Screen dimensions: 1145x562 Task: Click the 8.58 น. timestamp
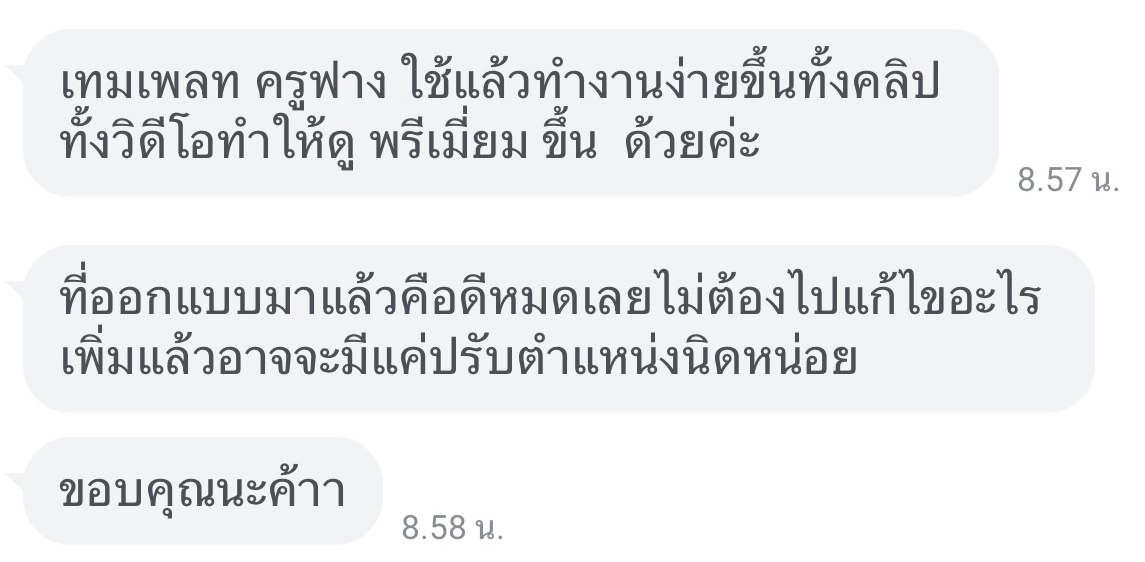click(453, 527)
